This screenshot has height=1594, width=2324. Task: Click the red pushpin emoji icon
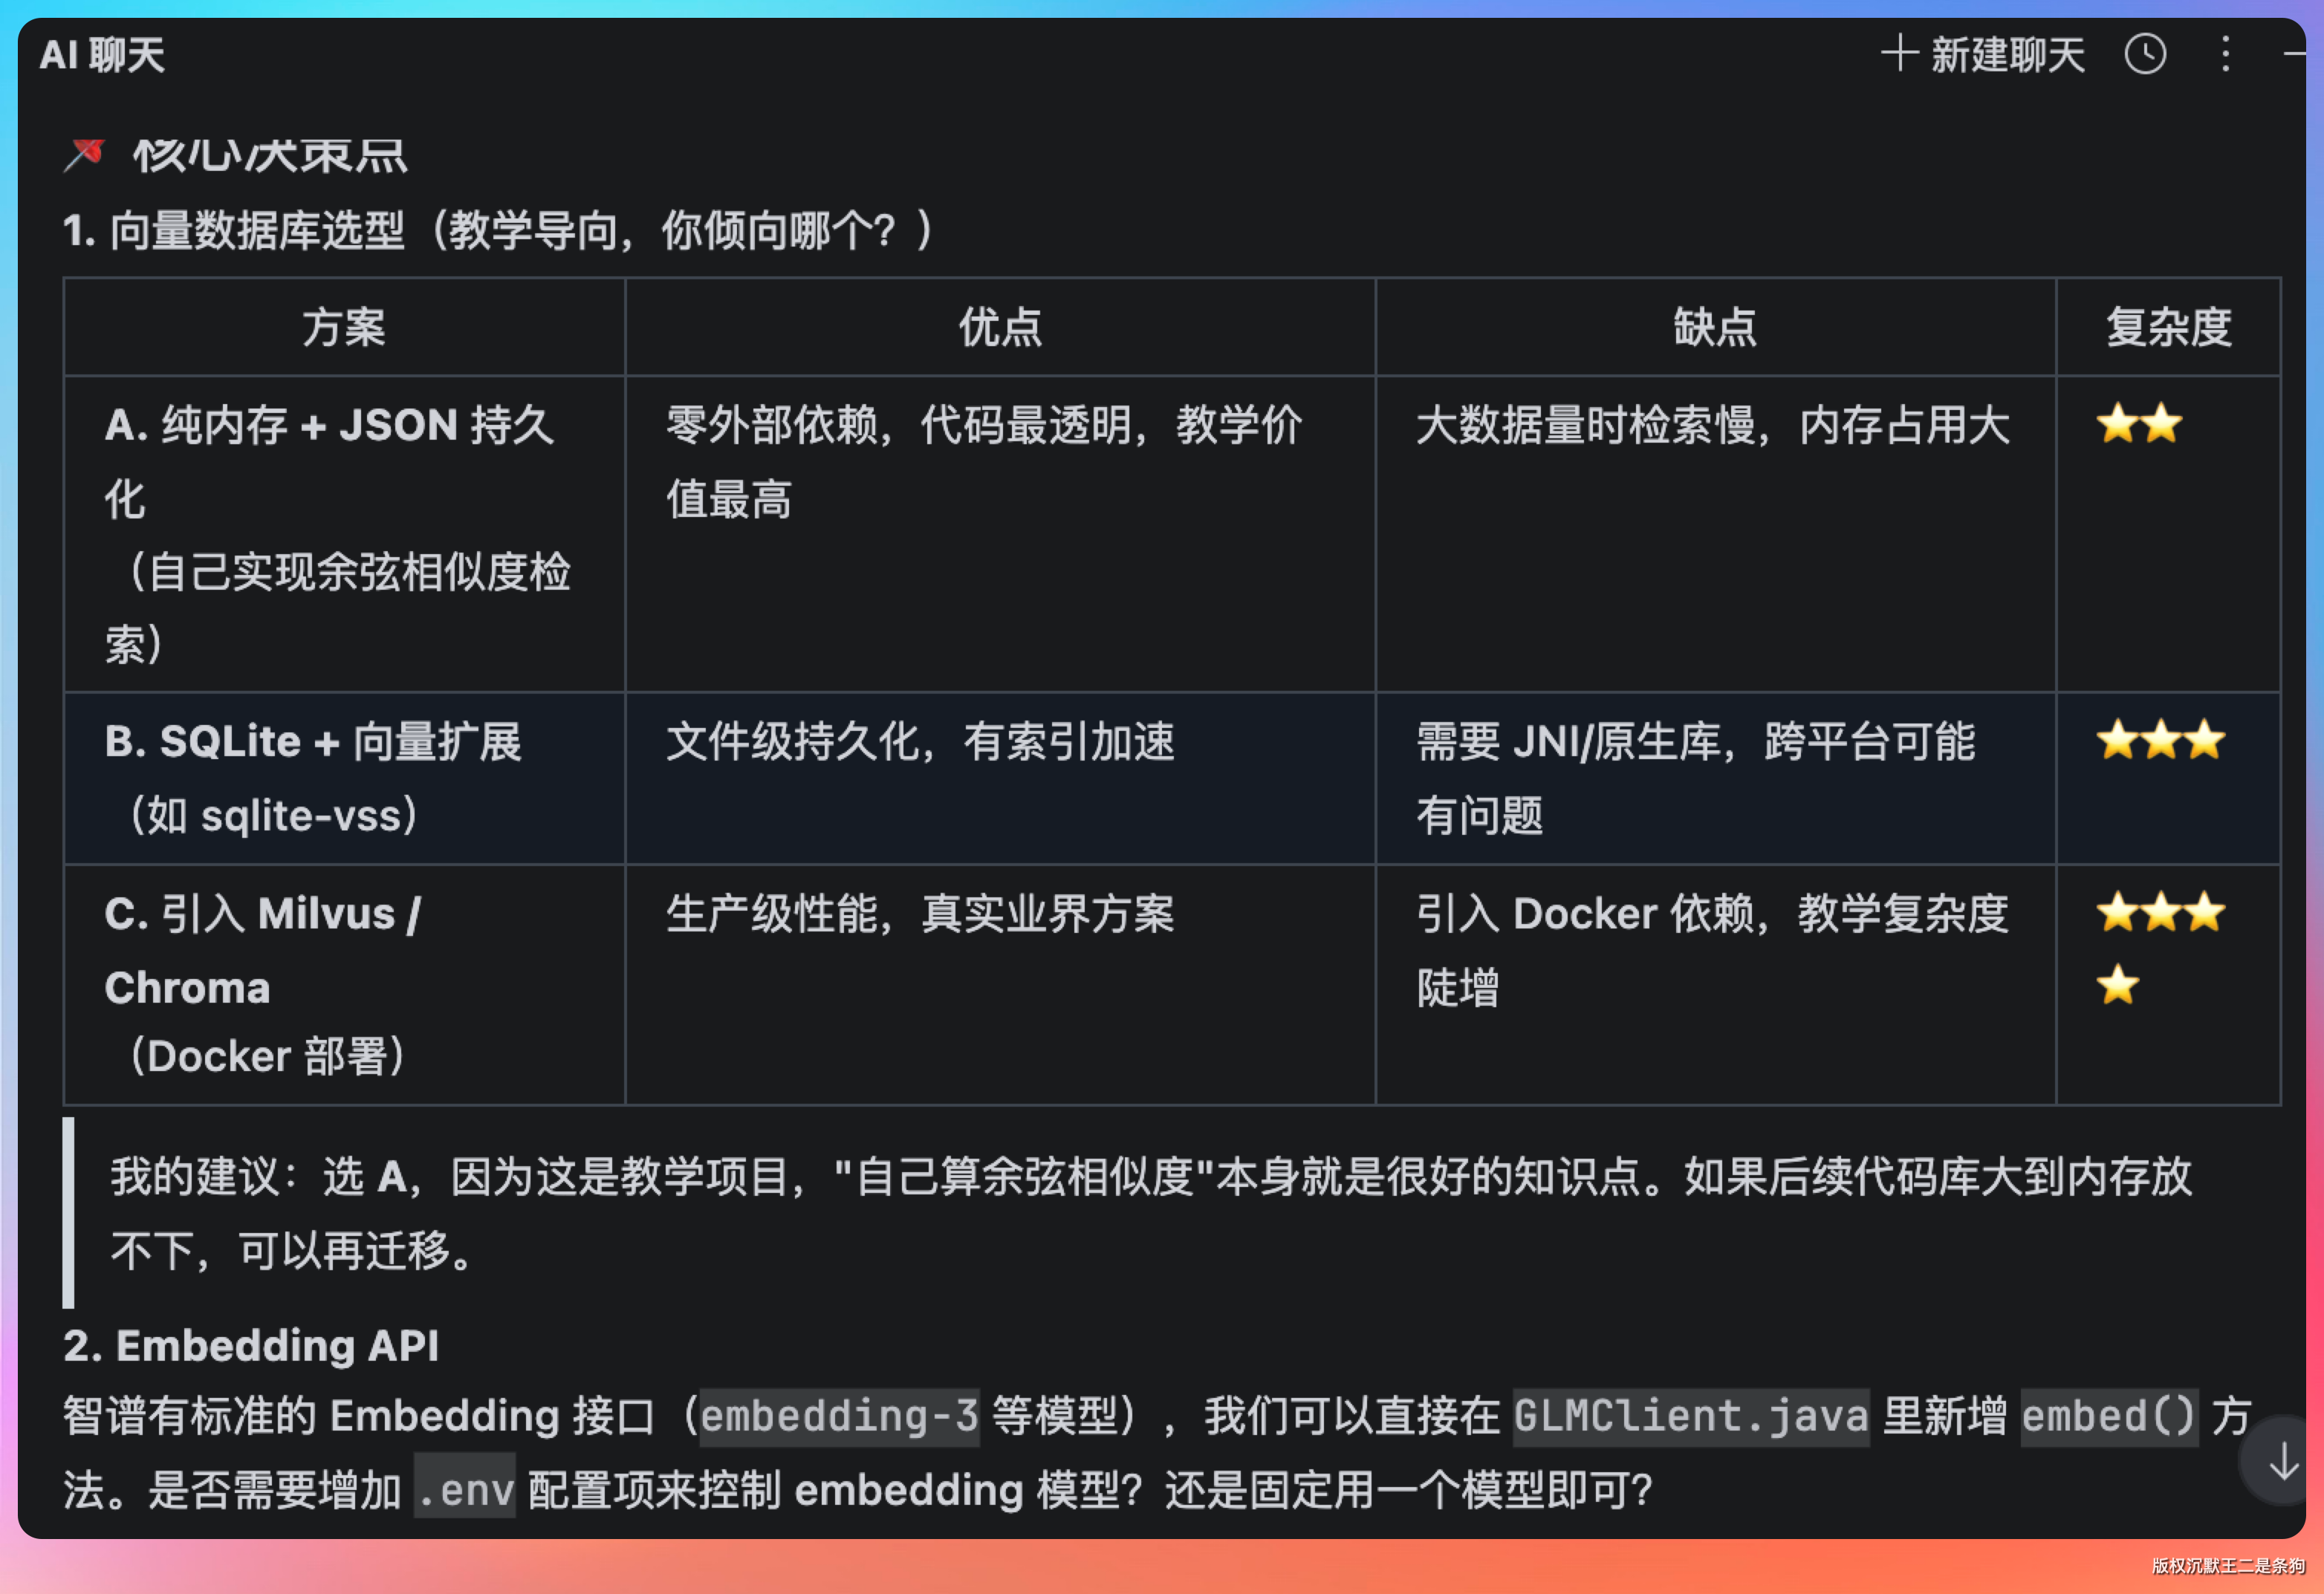coord(85,154)
